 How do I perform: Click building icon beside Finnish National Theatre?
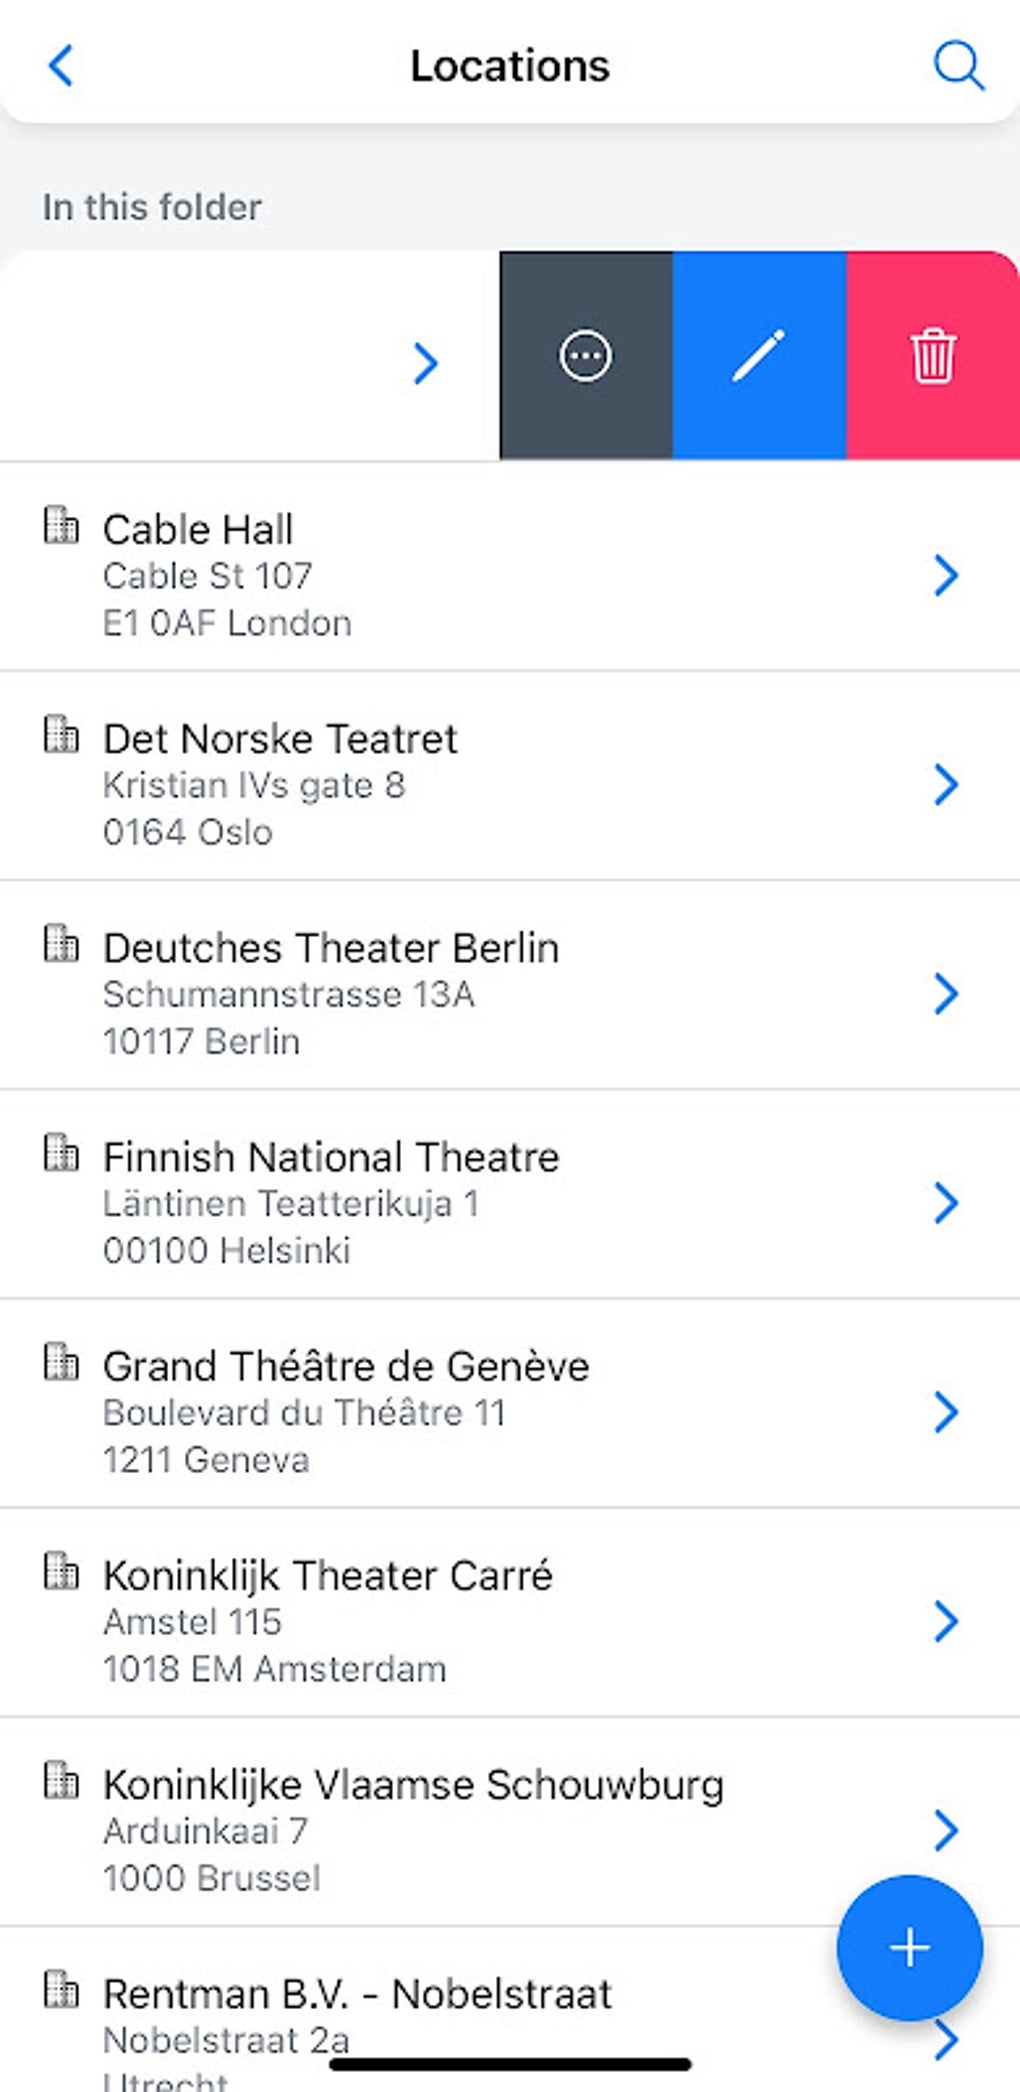coord(61,1152)
